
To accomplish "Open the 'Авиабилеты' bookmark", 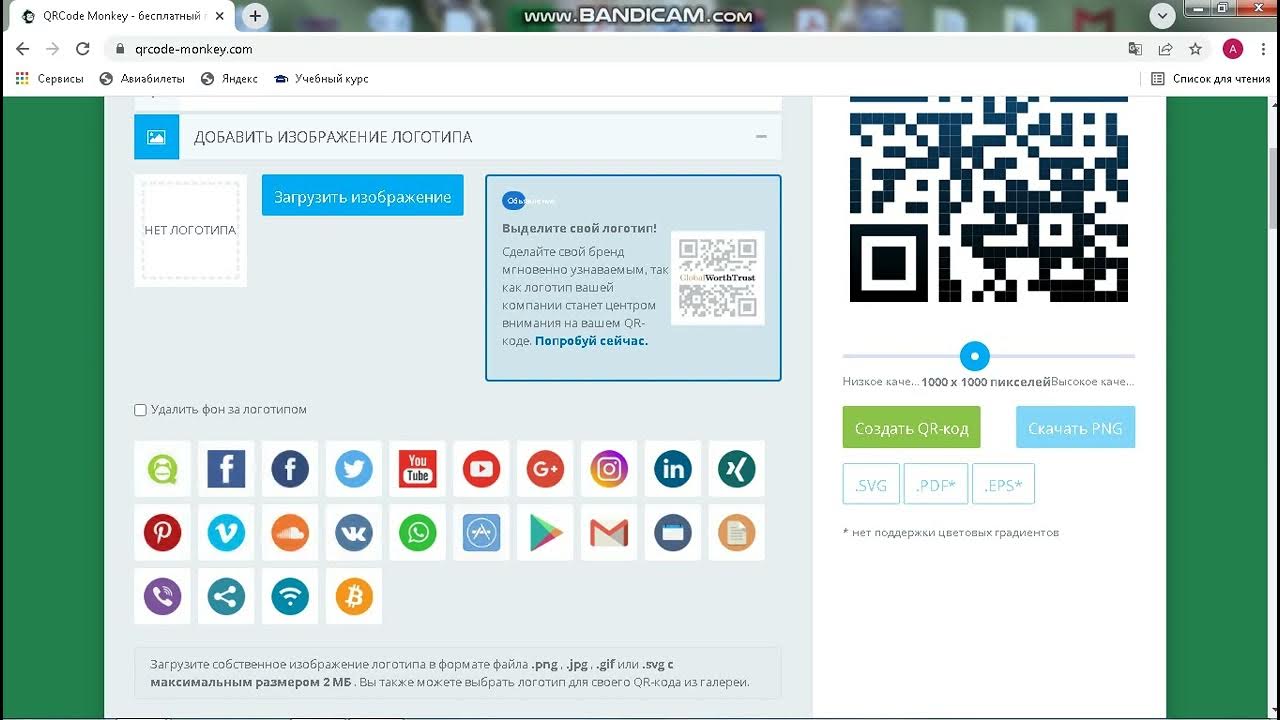I will click(142, 79).
